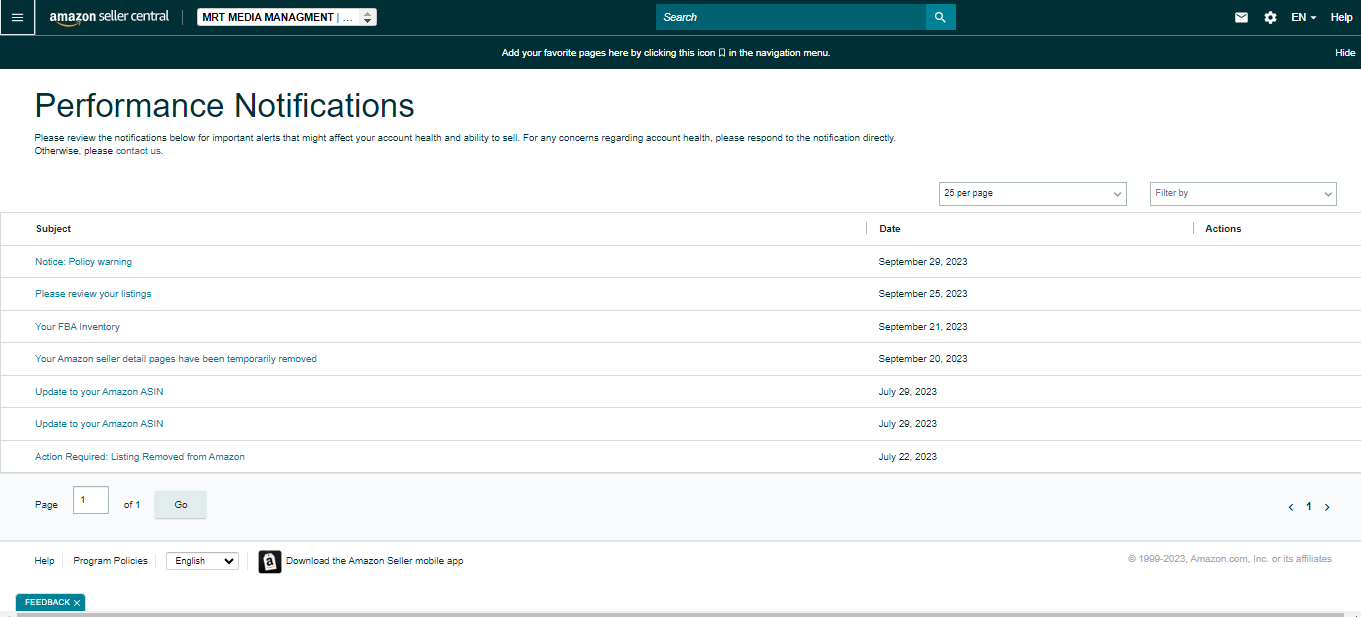The height and width of the screenshot is (617, 1361).
Task: Open the contact us link
Action: 138,151
